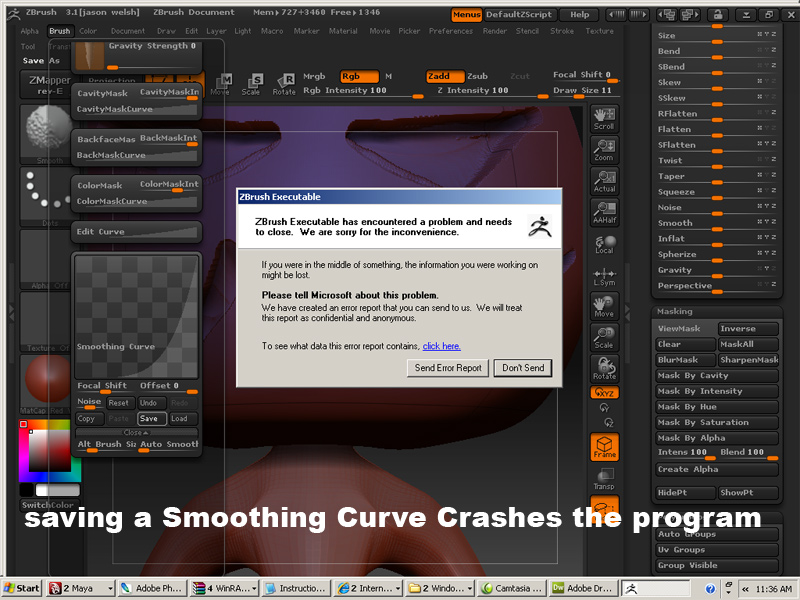
Task: Open the Document menu
Action: (x=128, y=31)
